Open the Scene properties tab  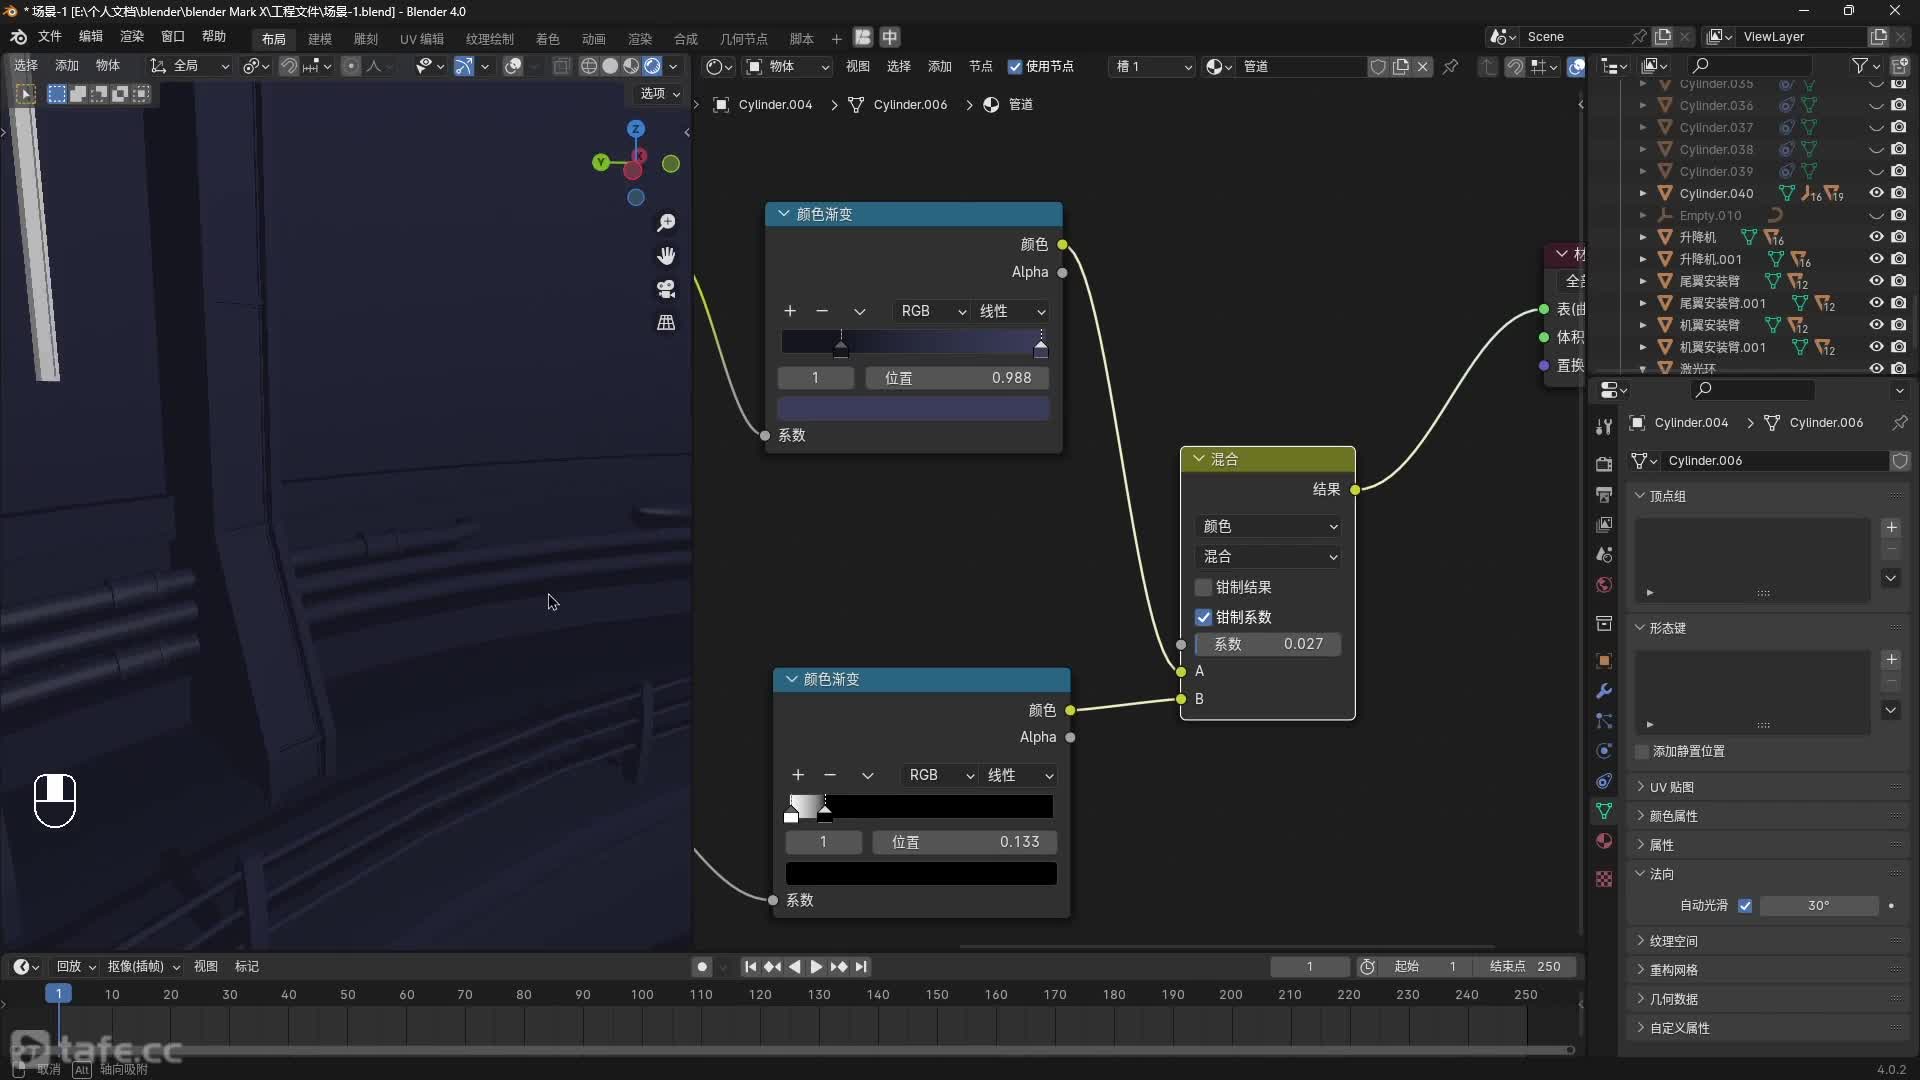tap(1604, 555)
